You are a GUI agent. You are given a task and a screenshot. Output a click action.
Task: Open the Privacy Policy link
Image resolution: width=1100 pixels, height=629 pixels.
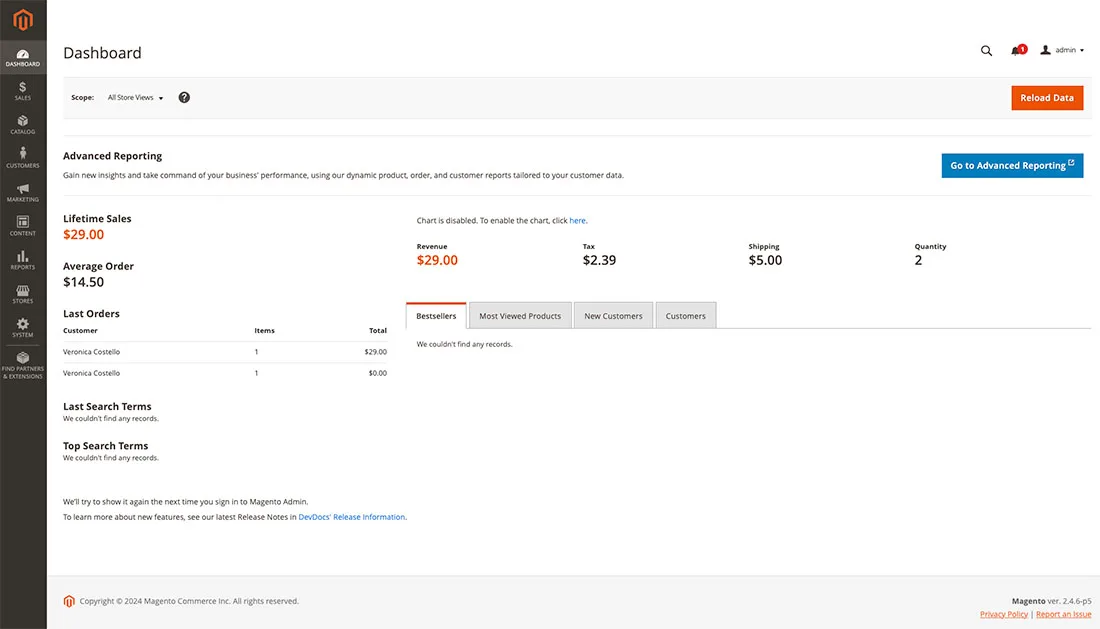point(1003,614)
